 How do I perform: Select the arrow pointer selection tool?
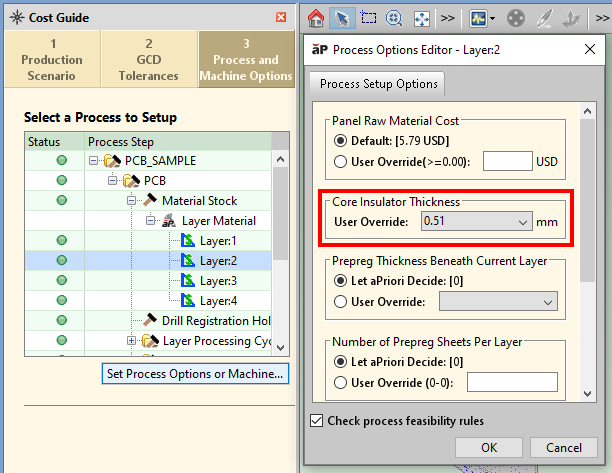[342, 18]
